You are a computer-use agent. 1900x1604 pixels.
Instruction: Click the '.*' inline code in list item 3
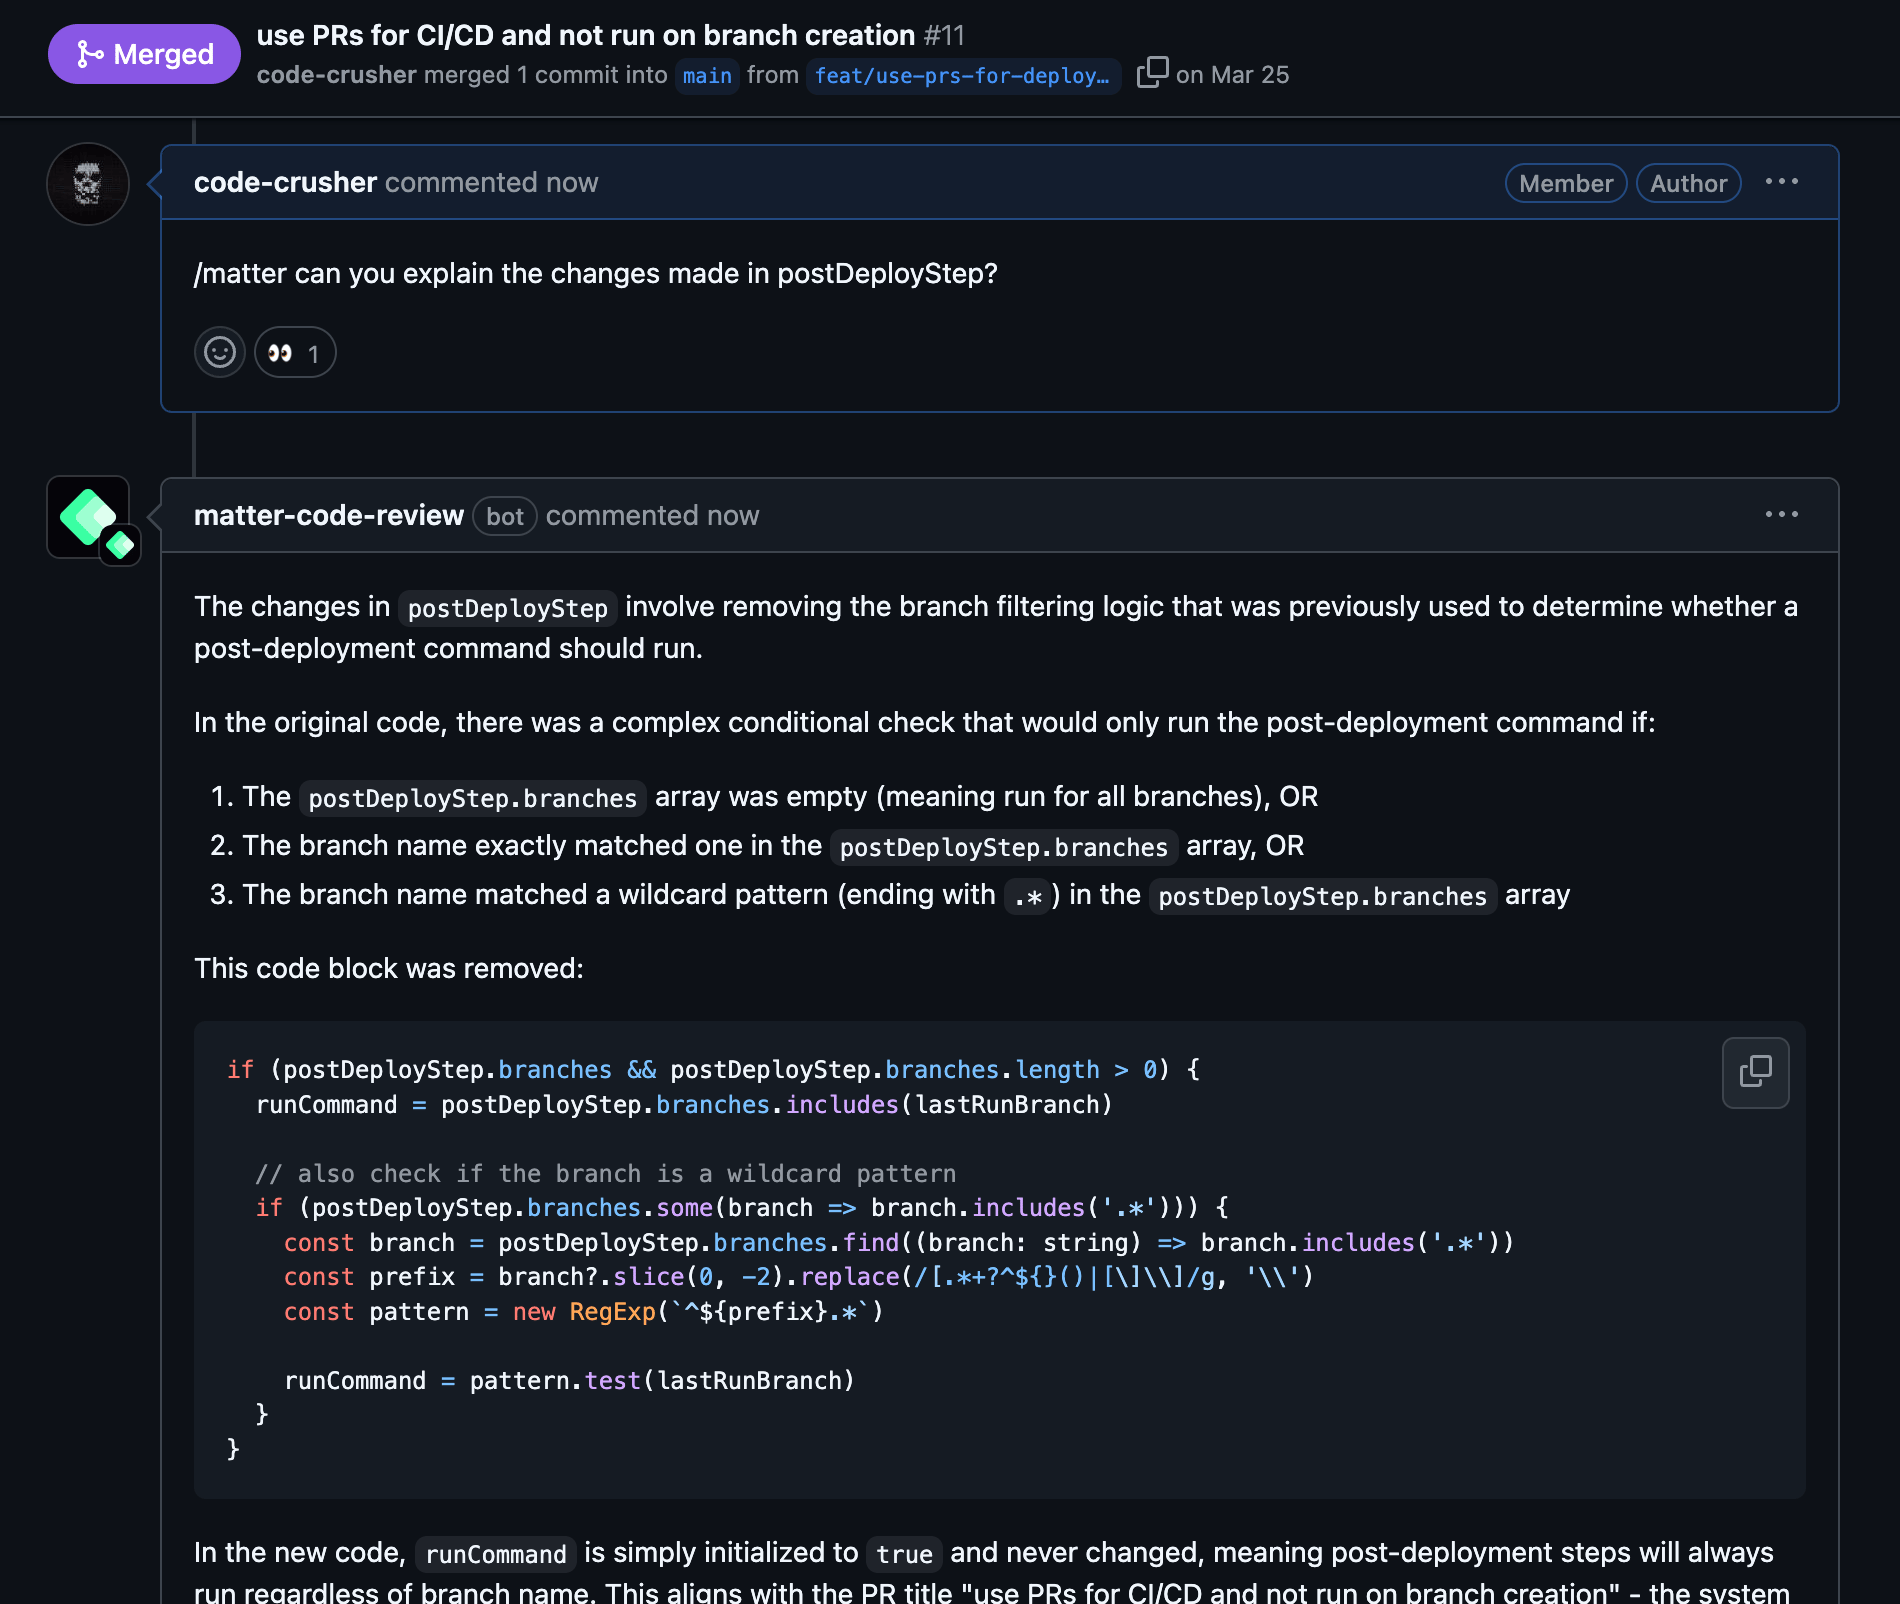pos(1028,896)
